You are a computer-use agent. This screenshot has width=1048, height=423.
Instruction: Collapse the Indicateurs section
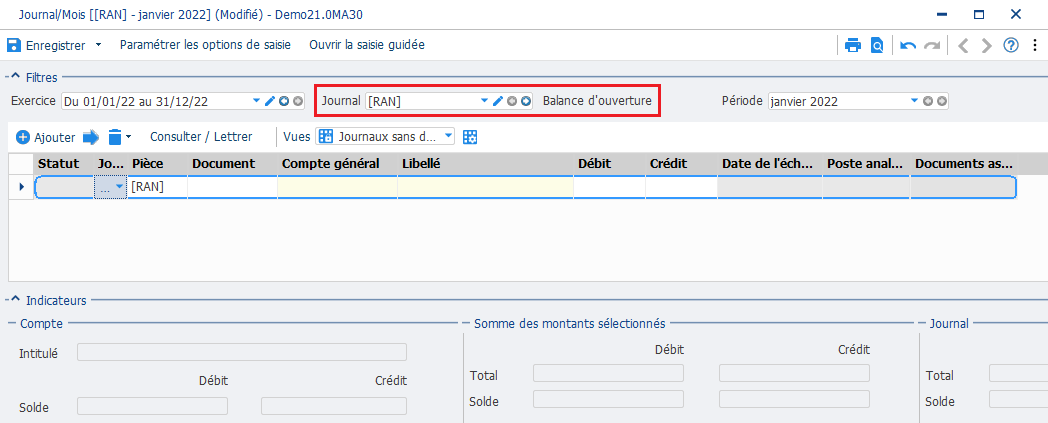point(15,301)
